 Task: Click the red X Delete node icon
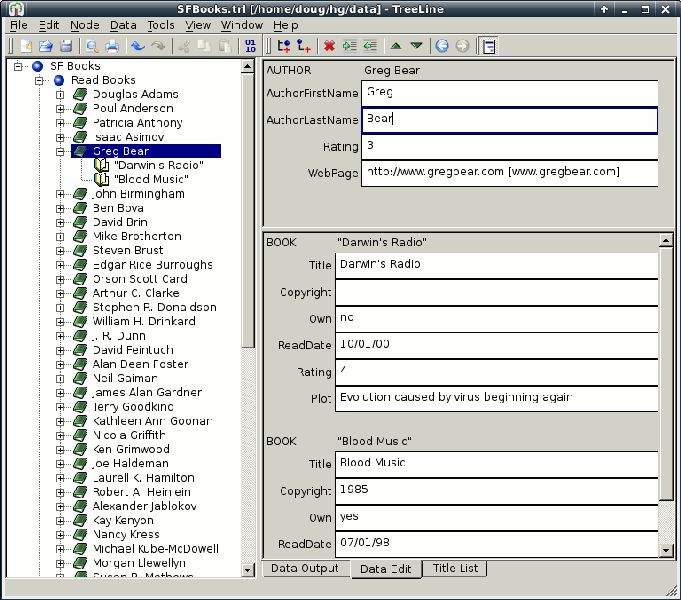tap(329, 46)
